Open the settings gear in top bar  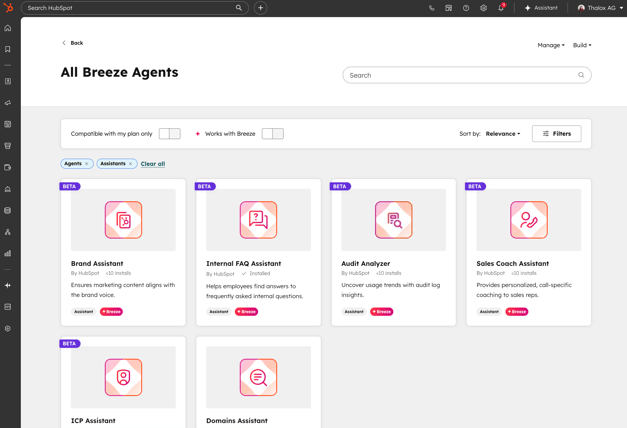pyautogui.click(x=483, y=8)
